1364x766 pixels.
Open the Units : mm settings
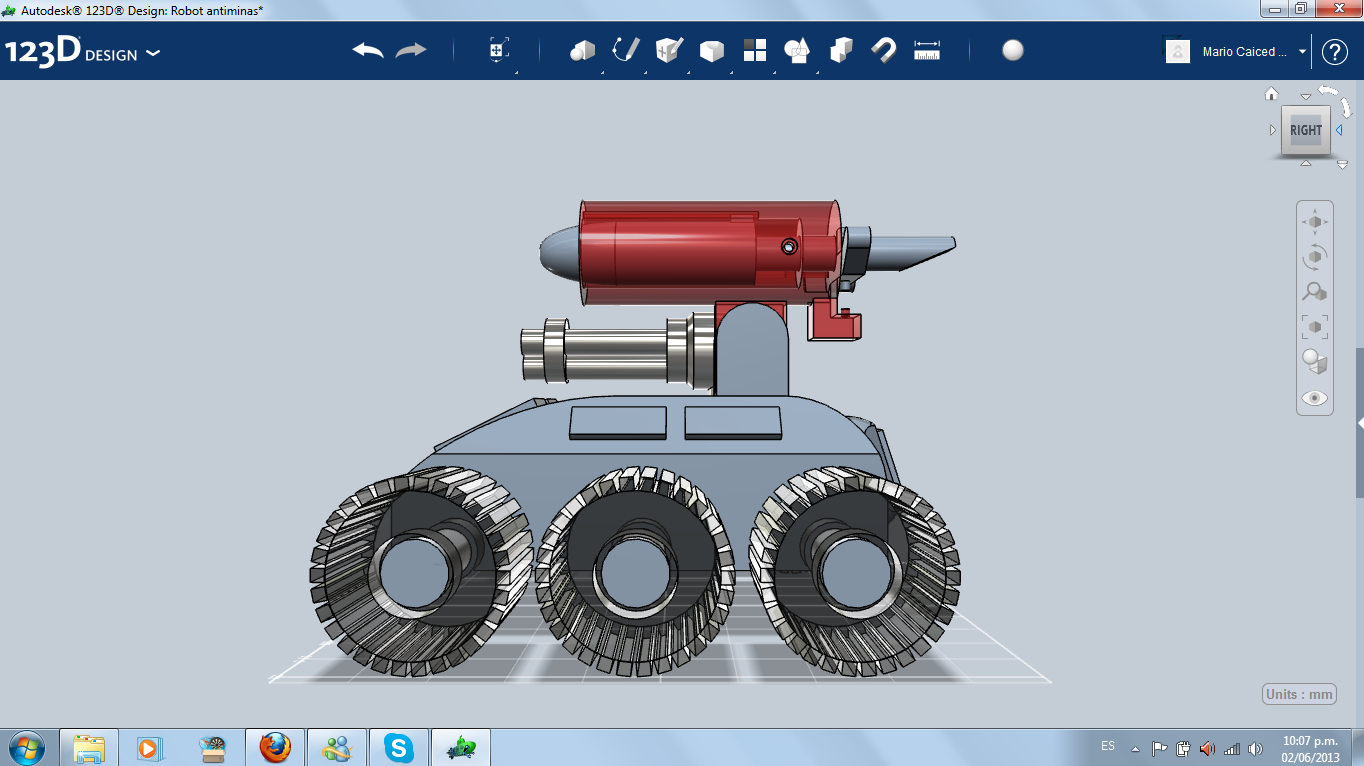(x=1299, y=694)
